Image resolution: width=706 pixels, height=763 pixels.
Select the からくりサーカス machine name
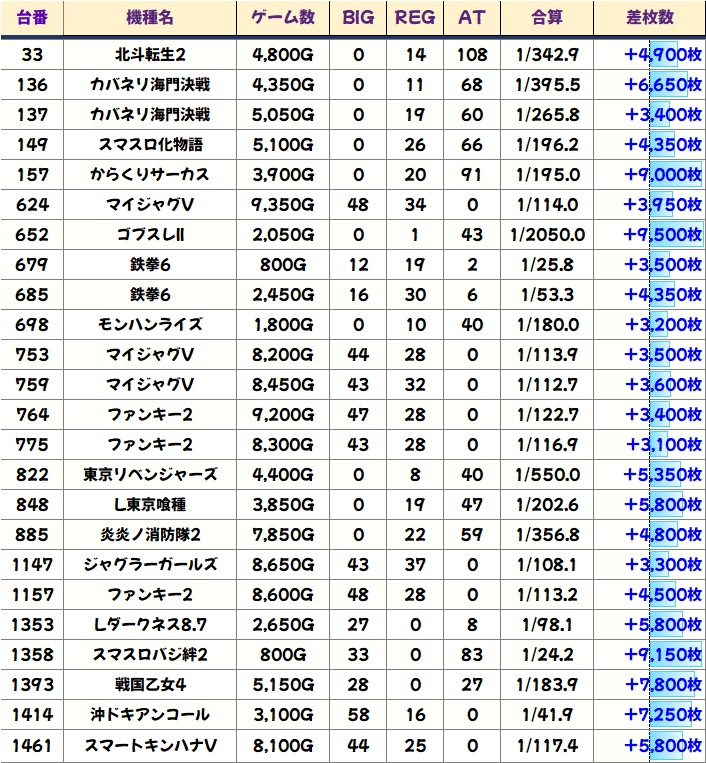[150, 174]
